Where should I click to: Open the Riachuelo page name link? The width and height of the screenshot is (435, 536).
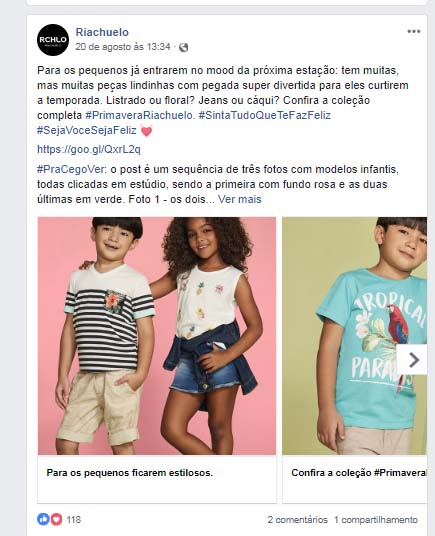102,32
